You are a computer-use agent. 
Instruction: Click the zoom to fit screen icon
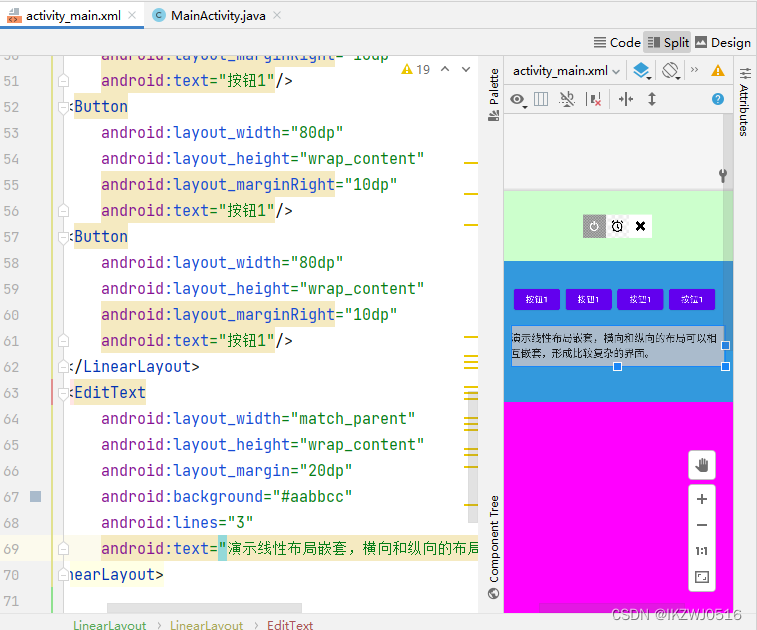tap(701, 577)
